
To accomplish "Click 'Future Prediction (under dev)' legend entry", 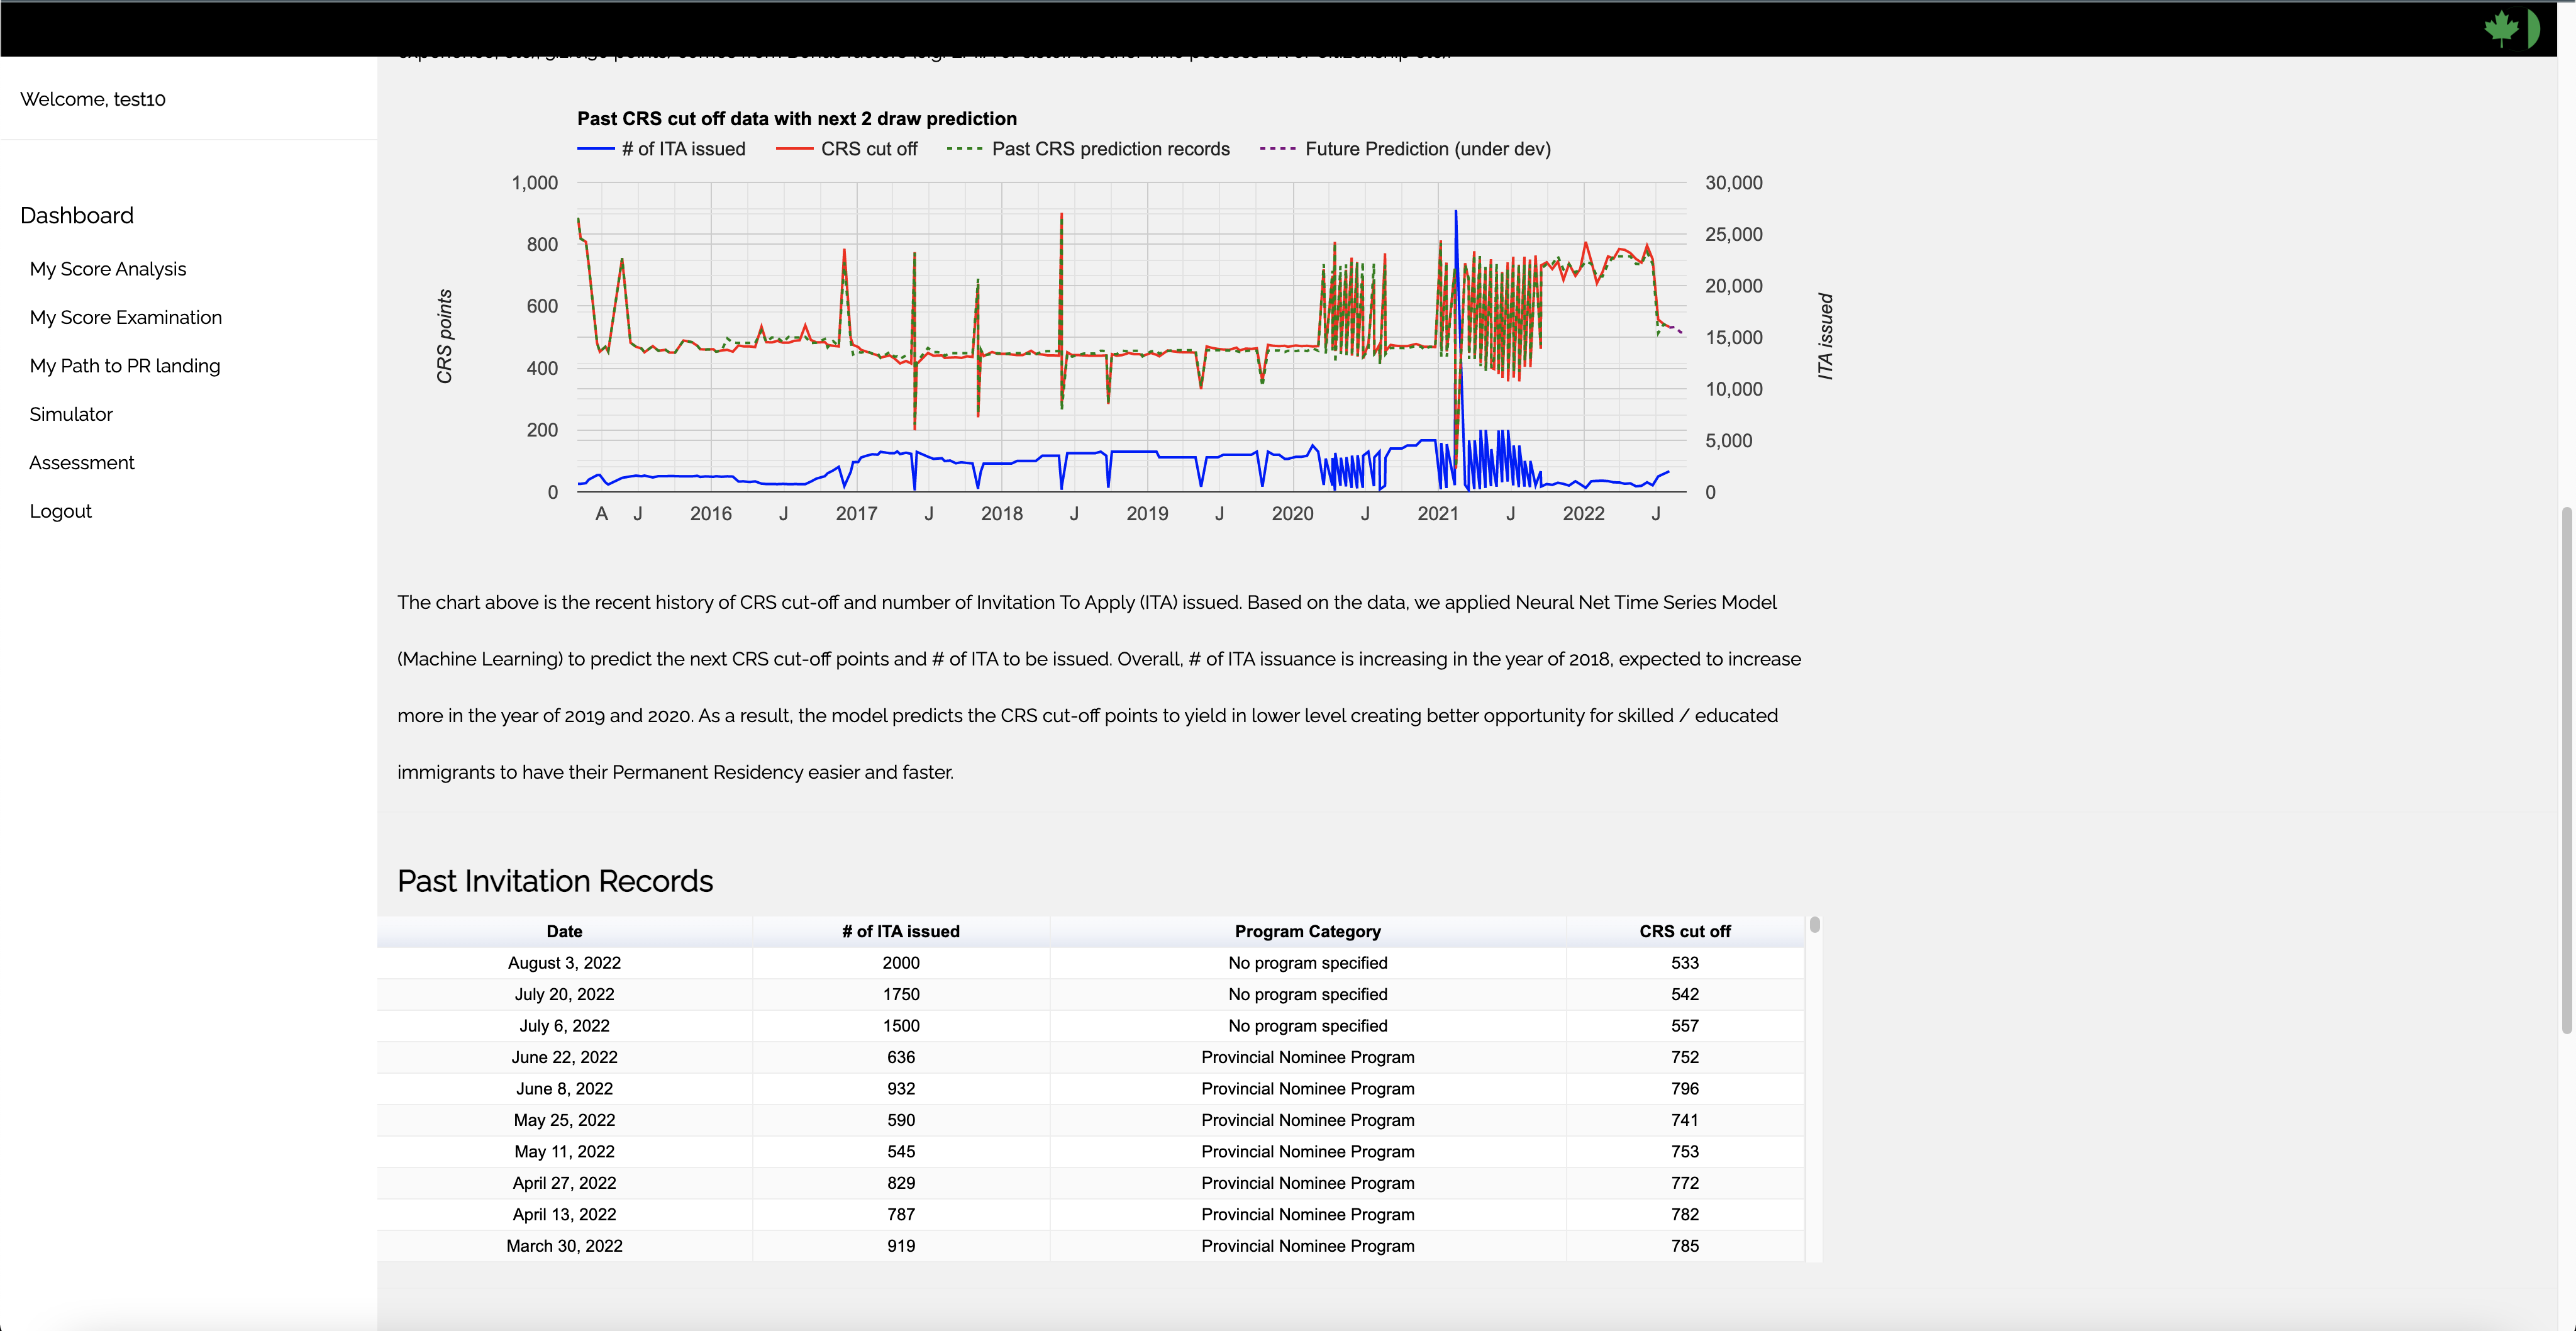I will tap(1427, 149).
